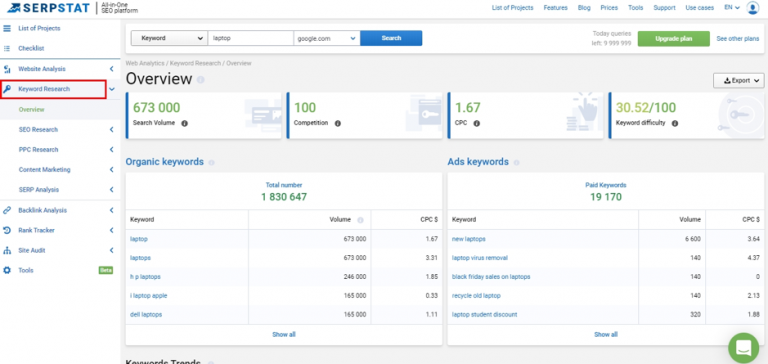Click the info icon next to Search Volume
Screen dimensions: 768x364
[185, 123]
